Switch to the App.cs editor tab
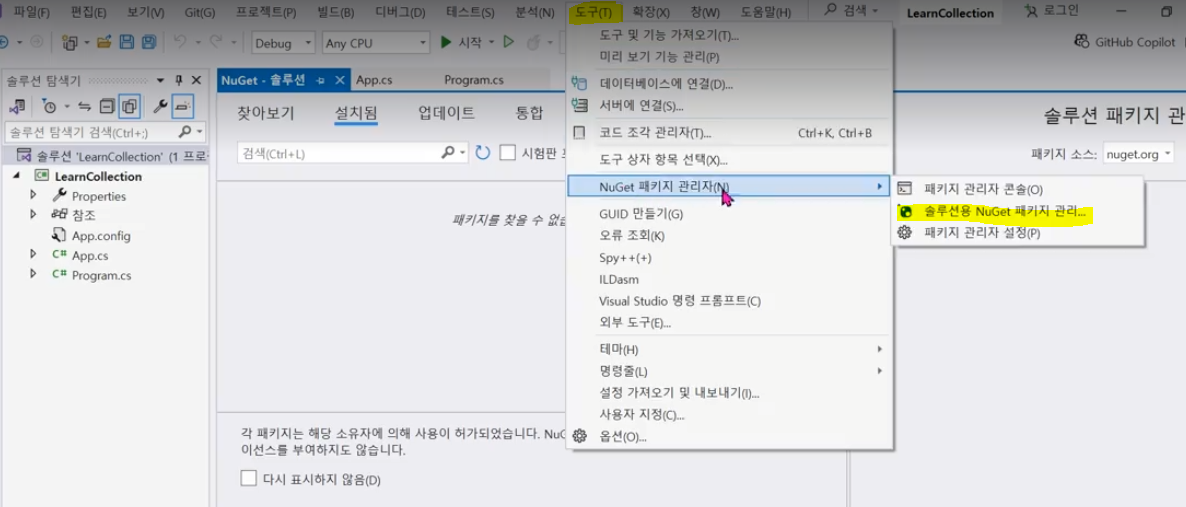Screen dimensions: 1186x507 374,80
